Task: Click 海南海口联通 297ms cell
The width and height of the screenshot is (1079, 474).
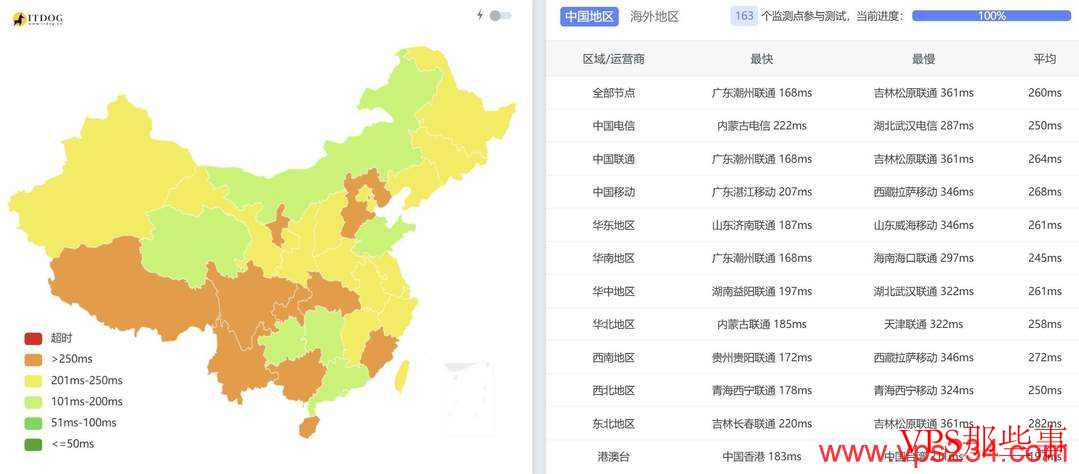Action: pyautogui.click(x=923, y=258)
